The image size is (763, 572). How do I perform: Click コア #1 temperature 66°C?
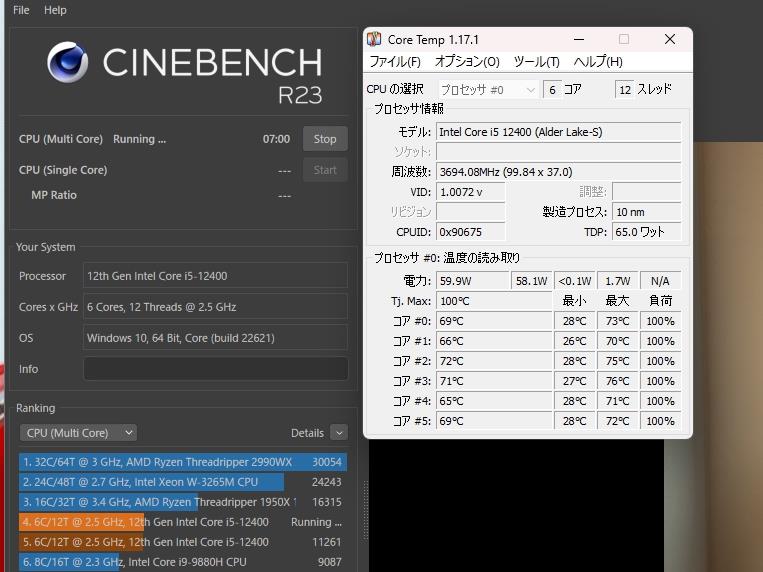coord(494,341)
